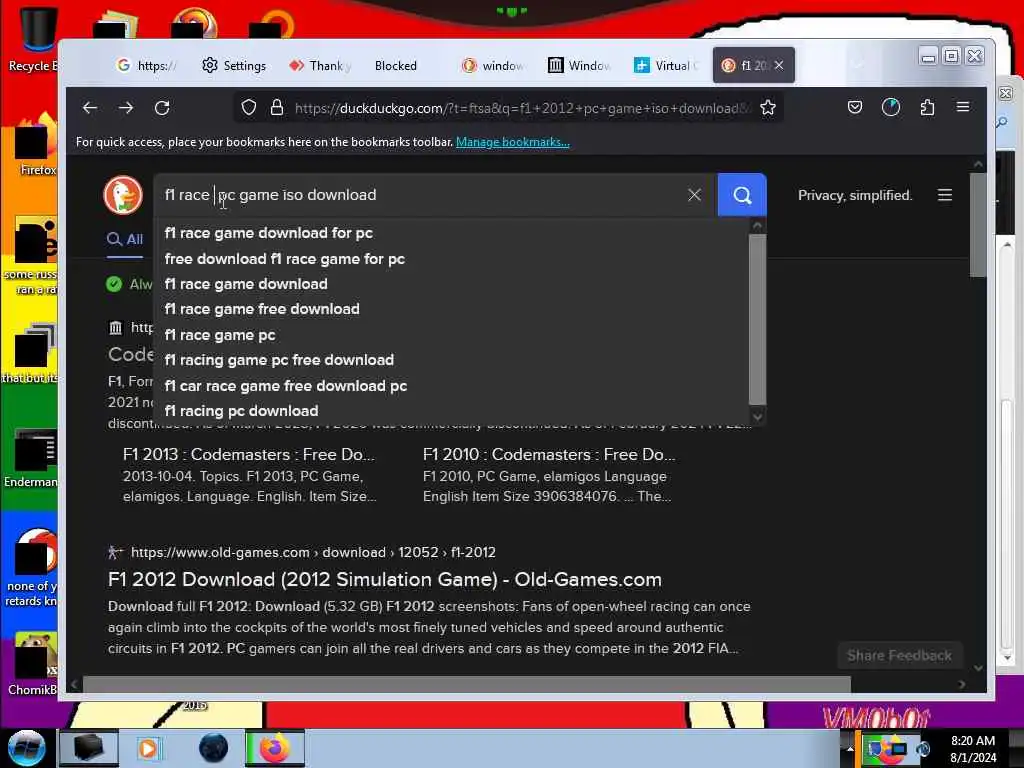
Task: Click the Privacy, simplified. text
Action: tap(855, 195)
